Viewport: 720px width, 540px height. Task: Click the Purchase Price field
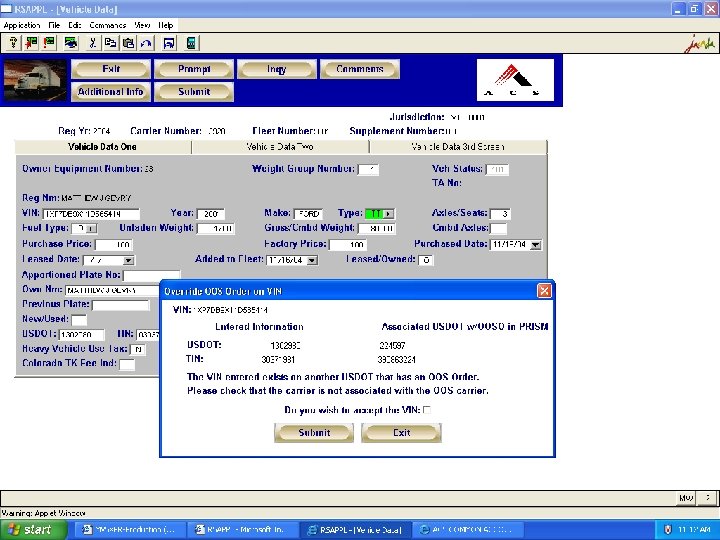tap(114, 245)
